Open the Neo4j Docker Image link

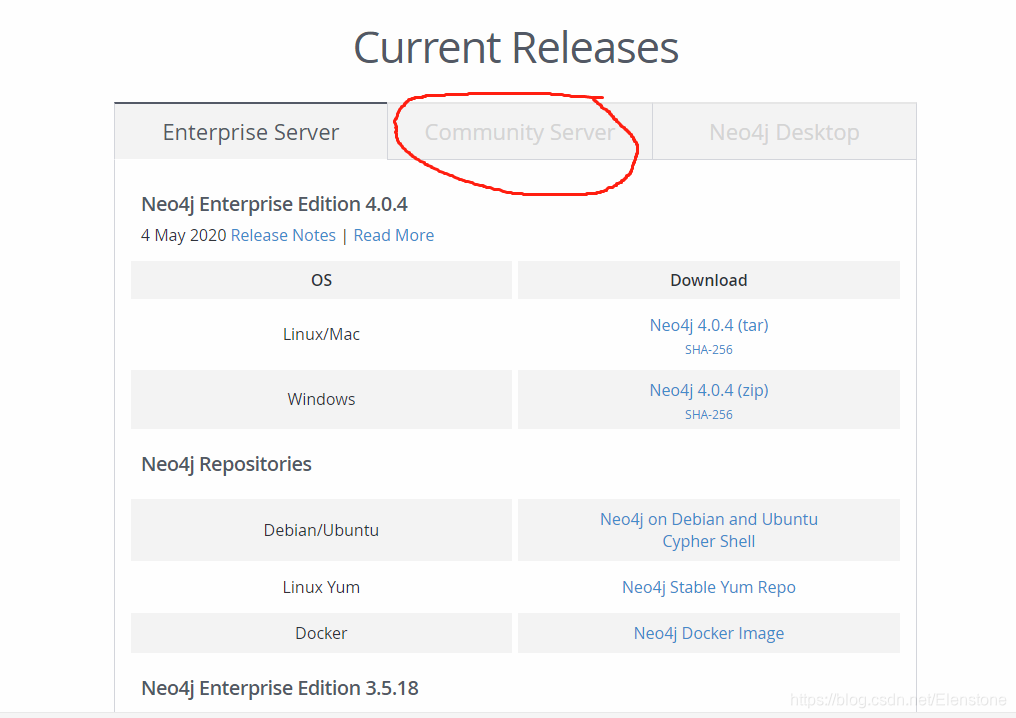[709, 633]
